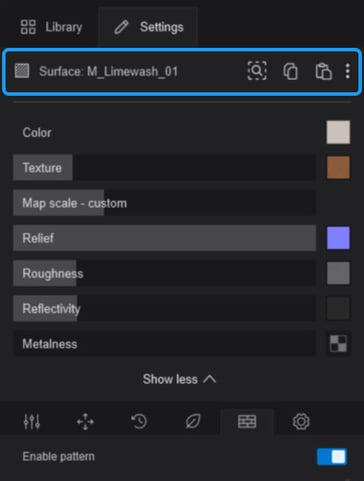
Task: Click the purple Relief map thumbnail
Action: point(338,238)
